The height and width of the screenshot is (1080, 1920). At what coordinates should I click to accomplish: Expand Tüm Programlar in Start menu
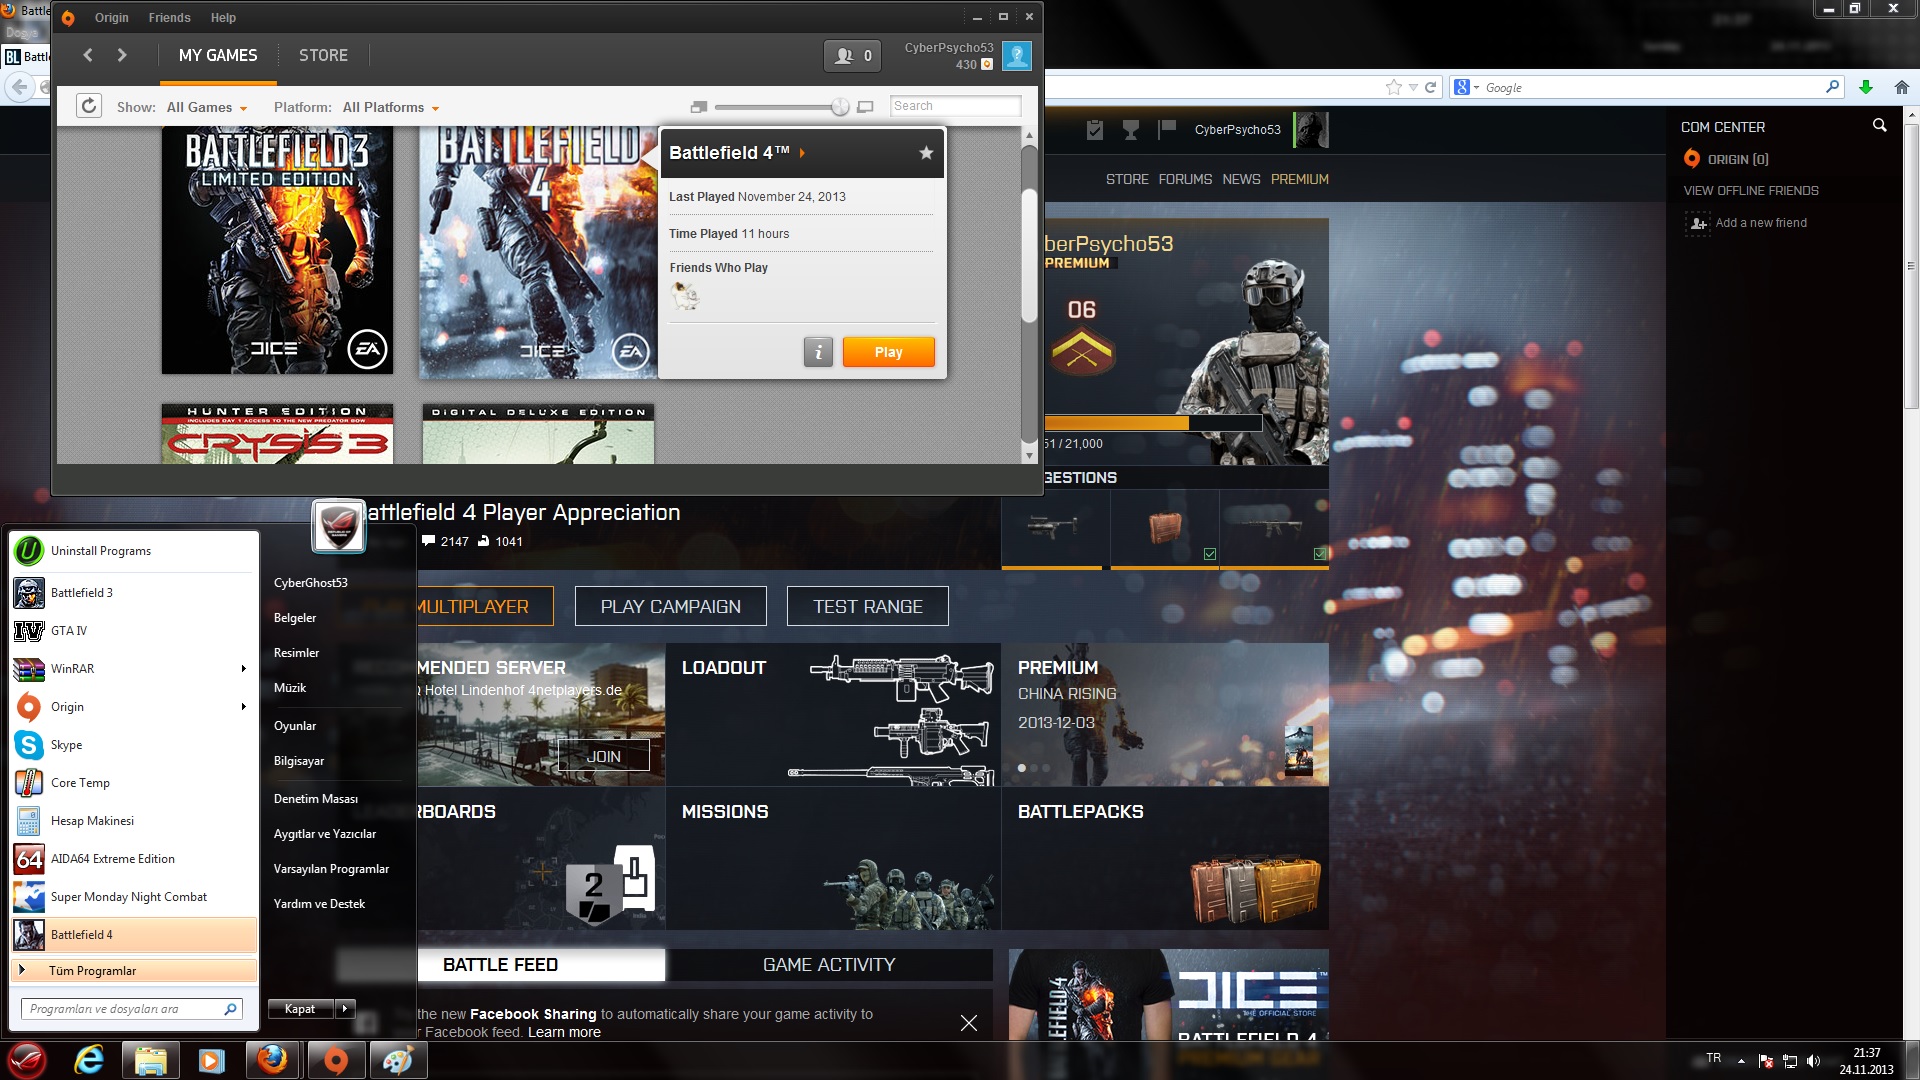coord(134,971)
